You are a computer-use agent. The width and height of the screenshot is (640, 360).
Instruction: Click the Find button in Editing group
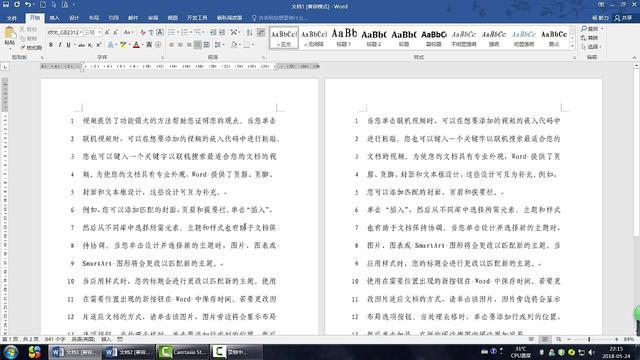pos(592,29)
